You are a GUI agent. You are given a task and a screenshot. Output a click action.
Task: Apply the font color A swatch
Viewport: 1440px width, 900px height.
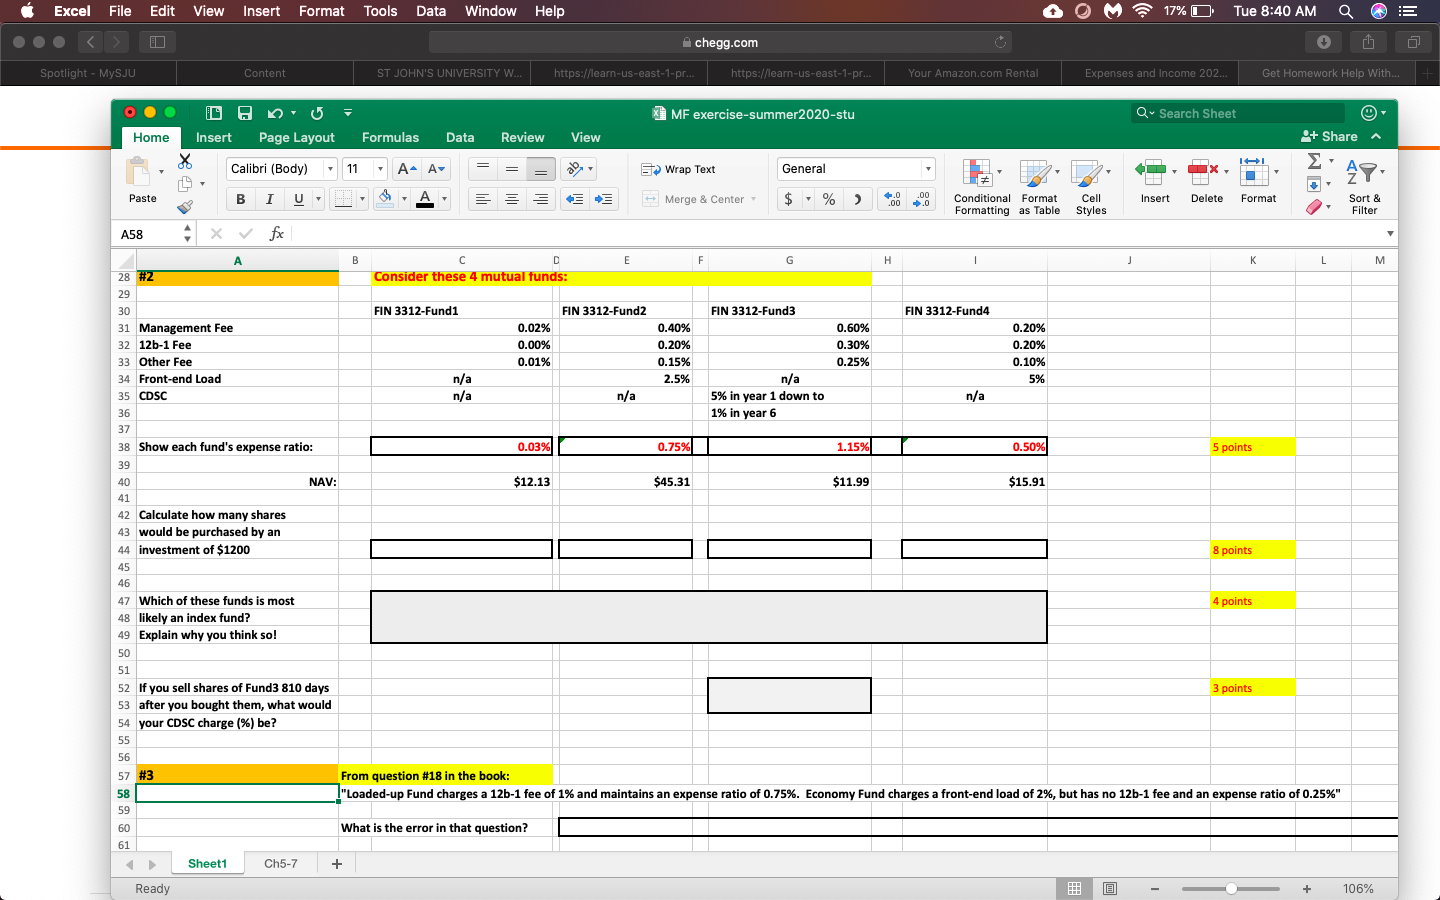coord(425,198)
